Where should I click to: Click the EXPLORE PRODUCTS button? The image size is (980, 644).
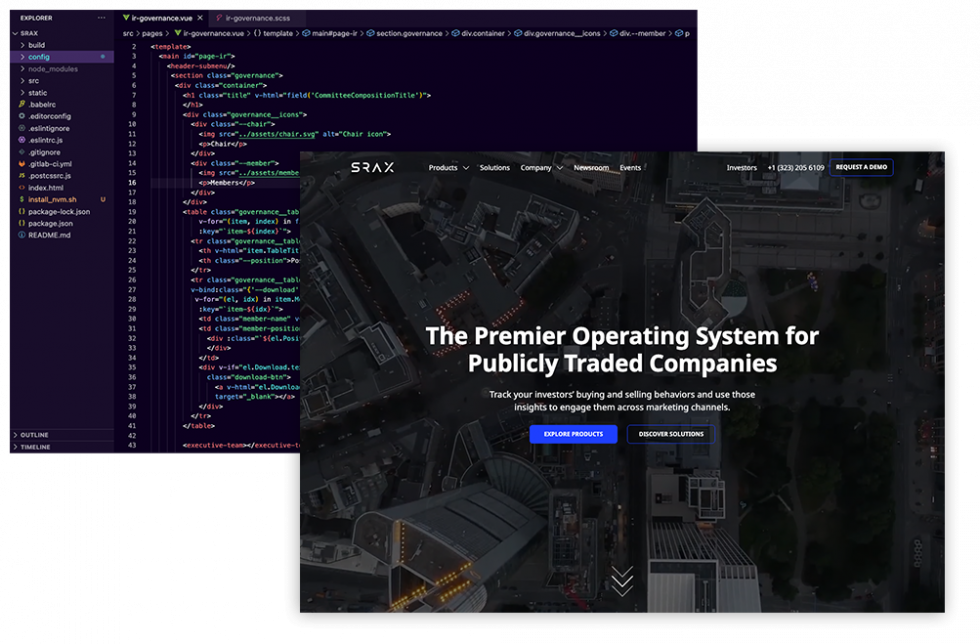pos(573,434)
